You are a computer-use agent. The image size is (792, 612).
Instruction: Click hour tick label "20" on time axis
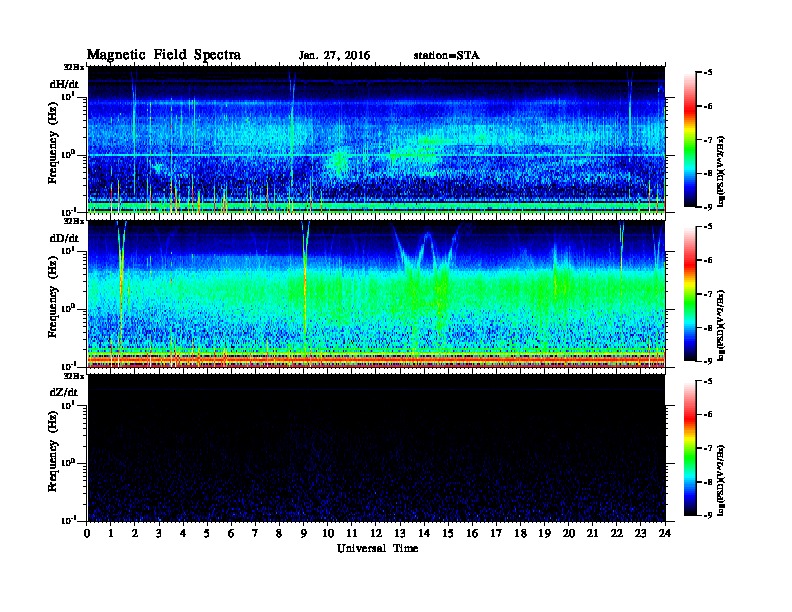[x=569, y=534]
